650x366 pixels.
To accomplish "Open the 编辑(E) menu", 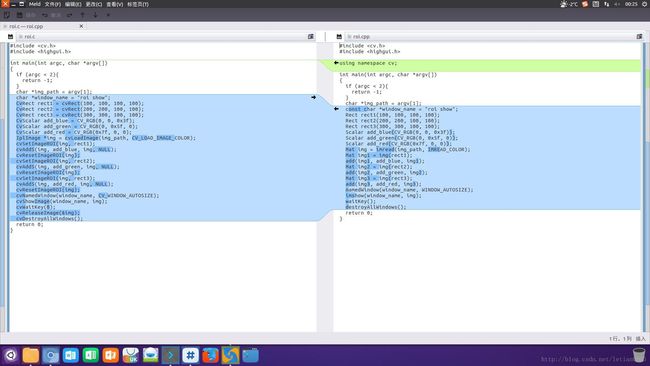I will (x=73, y=4).
